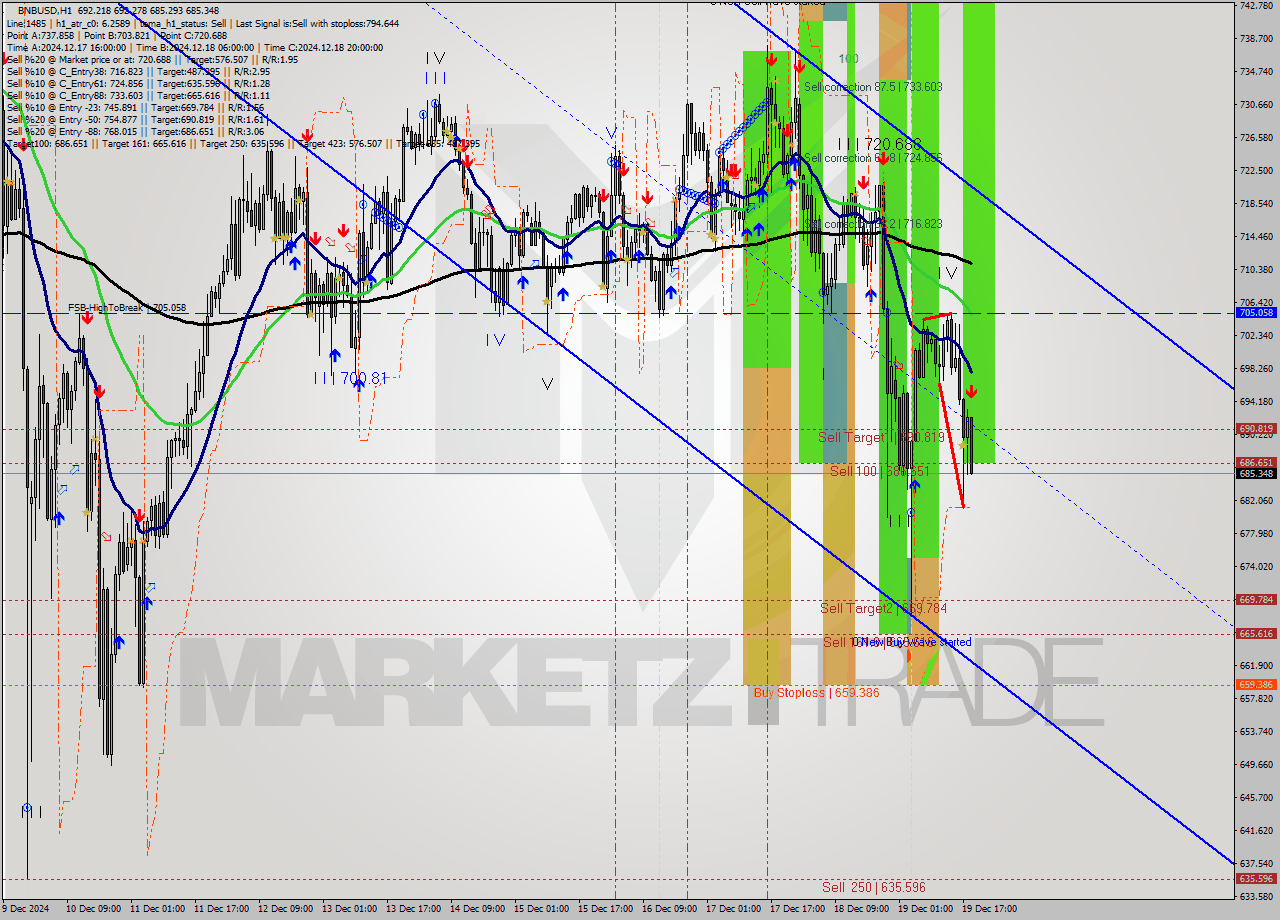Click the 'Sell %10 @ C_Entry38: 716.823' line
The image size is (1280, 920).
tap(138, 71)
